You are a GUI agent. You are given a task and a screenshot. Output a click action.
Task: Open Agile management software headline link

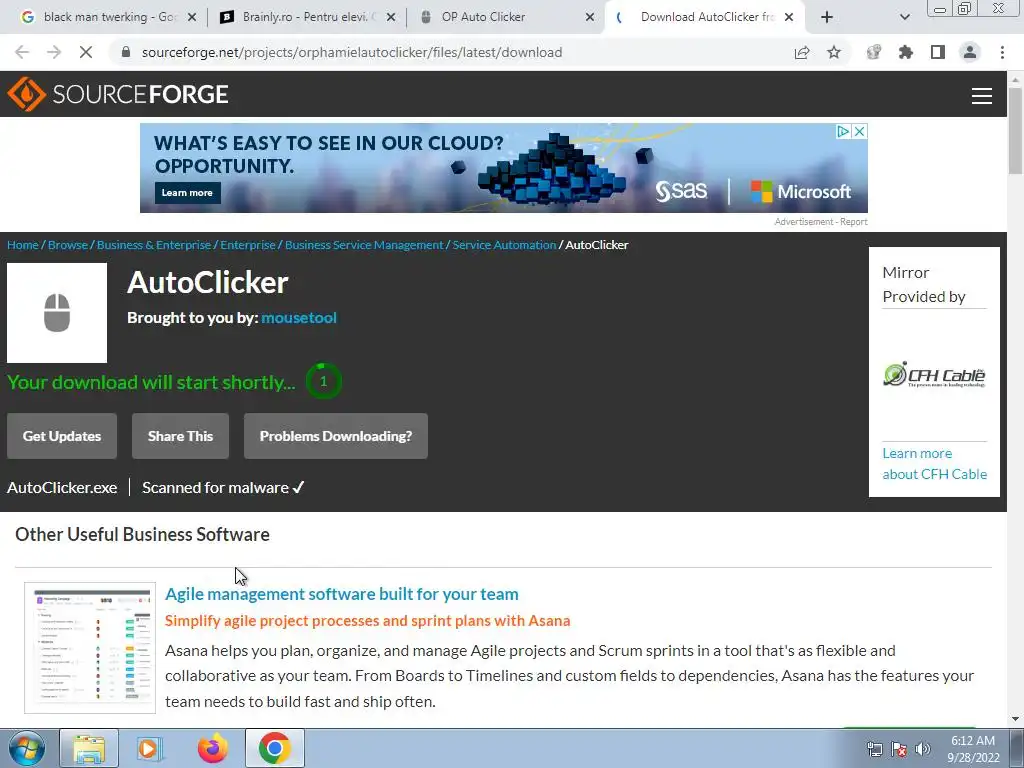[x=342, y=594]
